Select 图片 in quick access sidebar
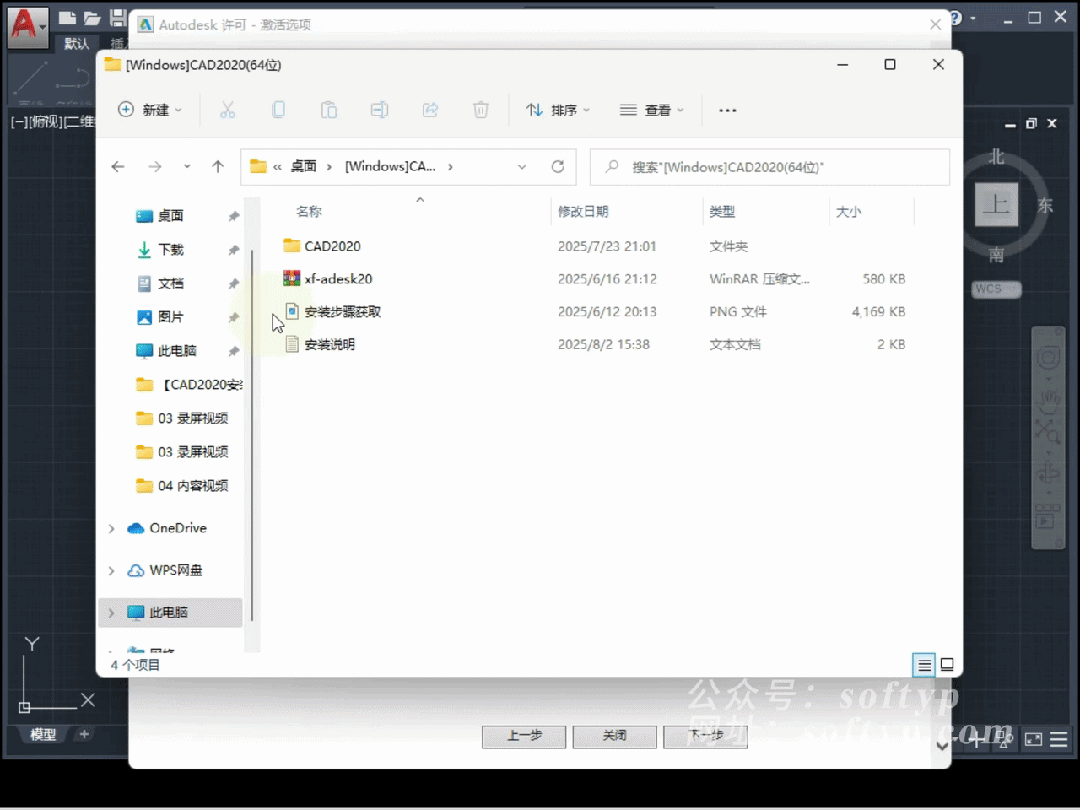1080x810 pixels. point(170,317)
